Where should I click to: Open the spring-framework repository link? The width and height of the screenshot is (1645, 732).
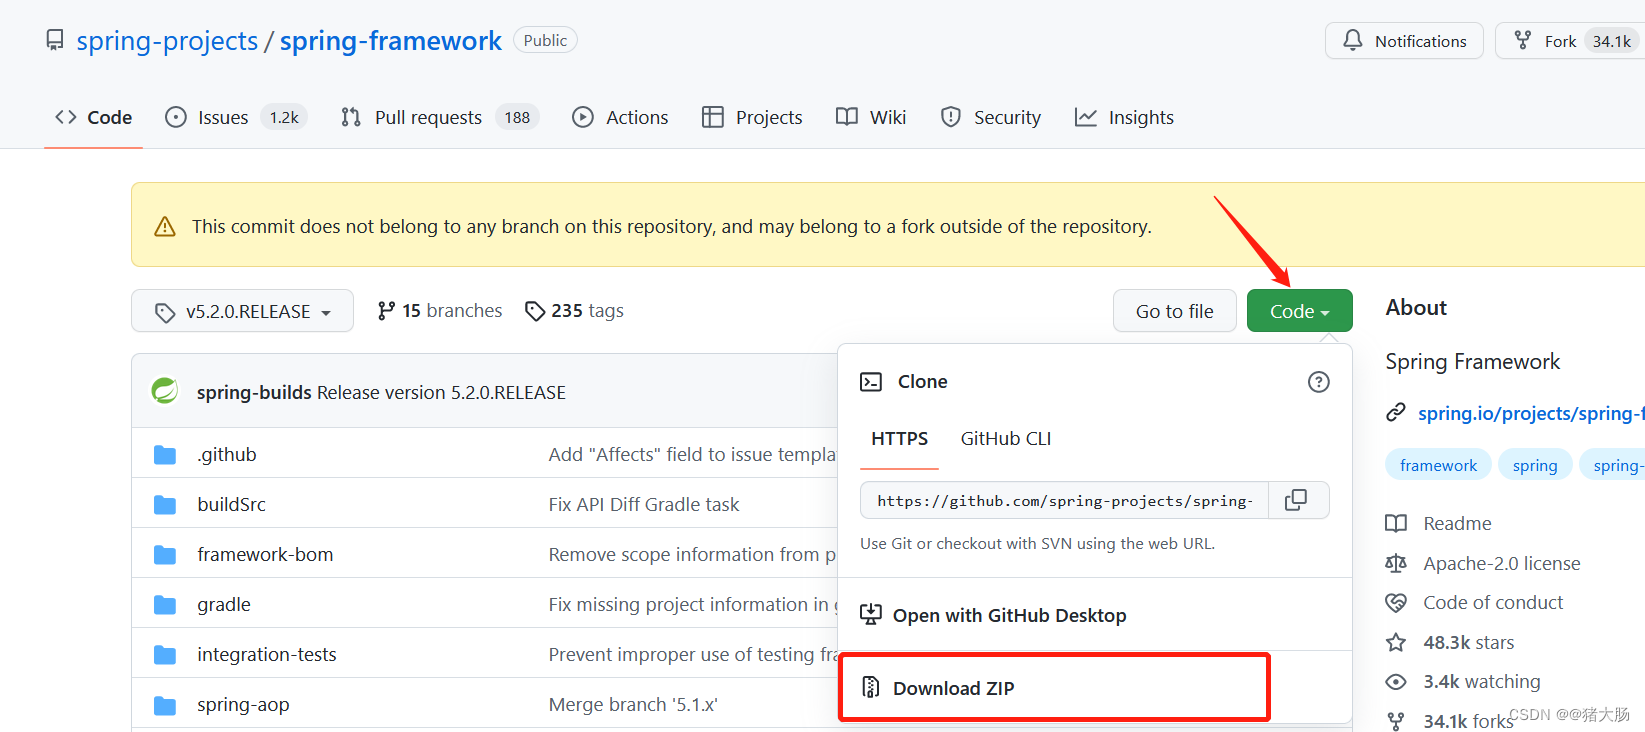pos(390,40)
